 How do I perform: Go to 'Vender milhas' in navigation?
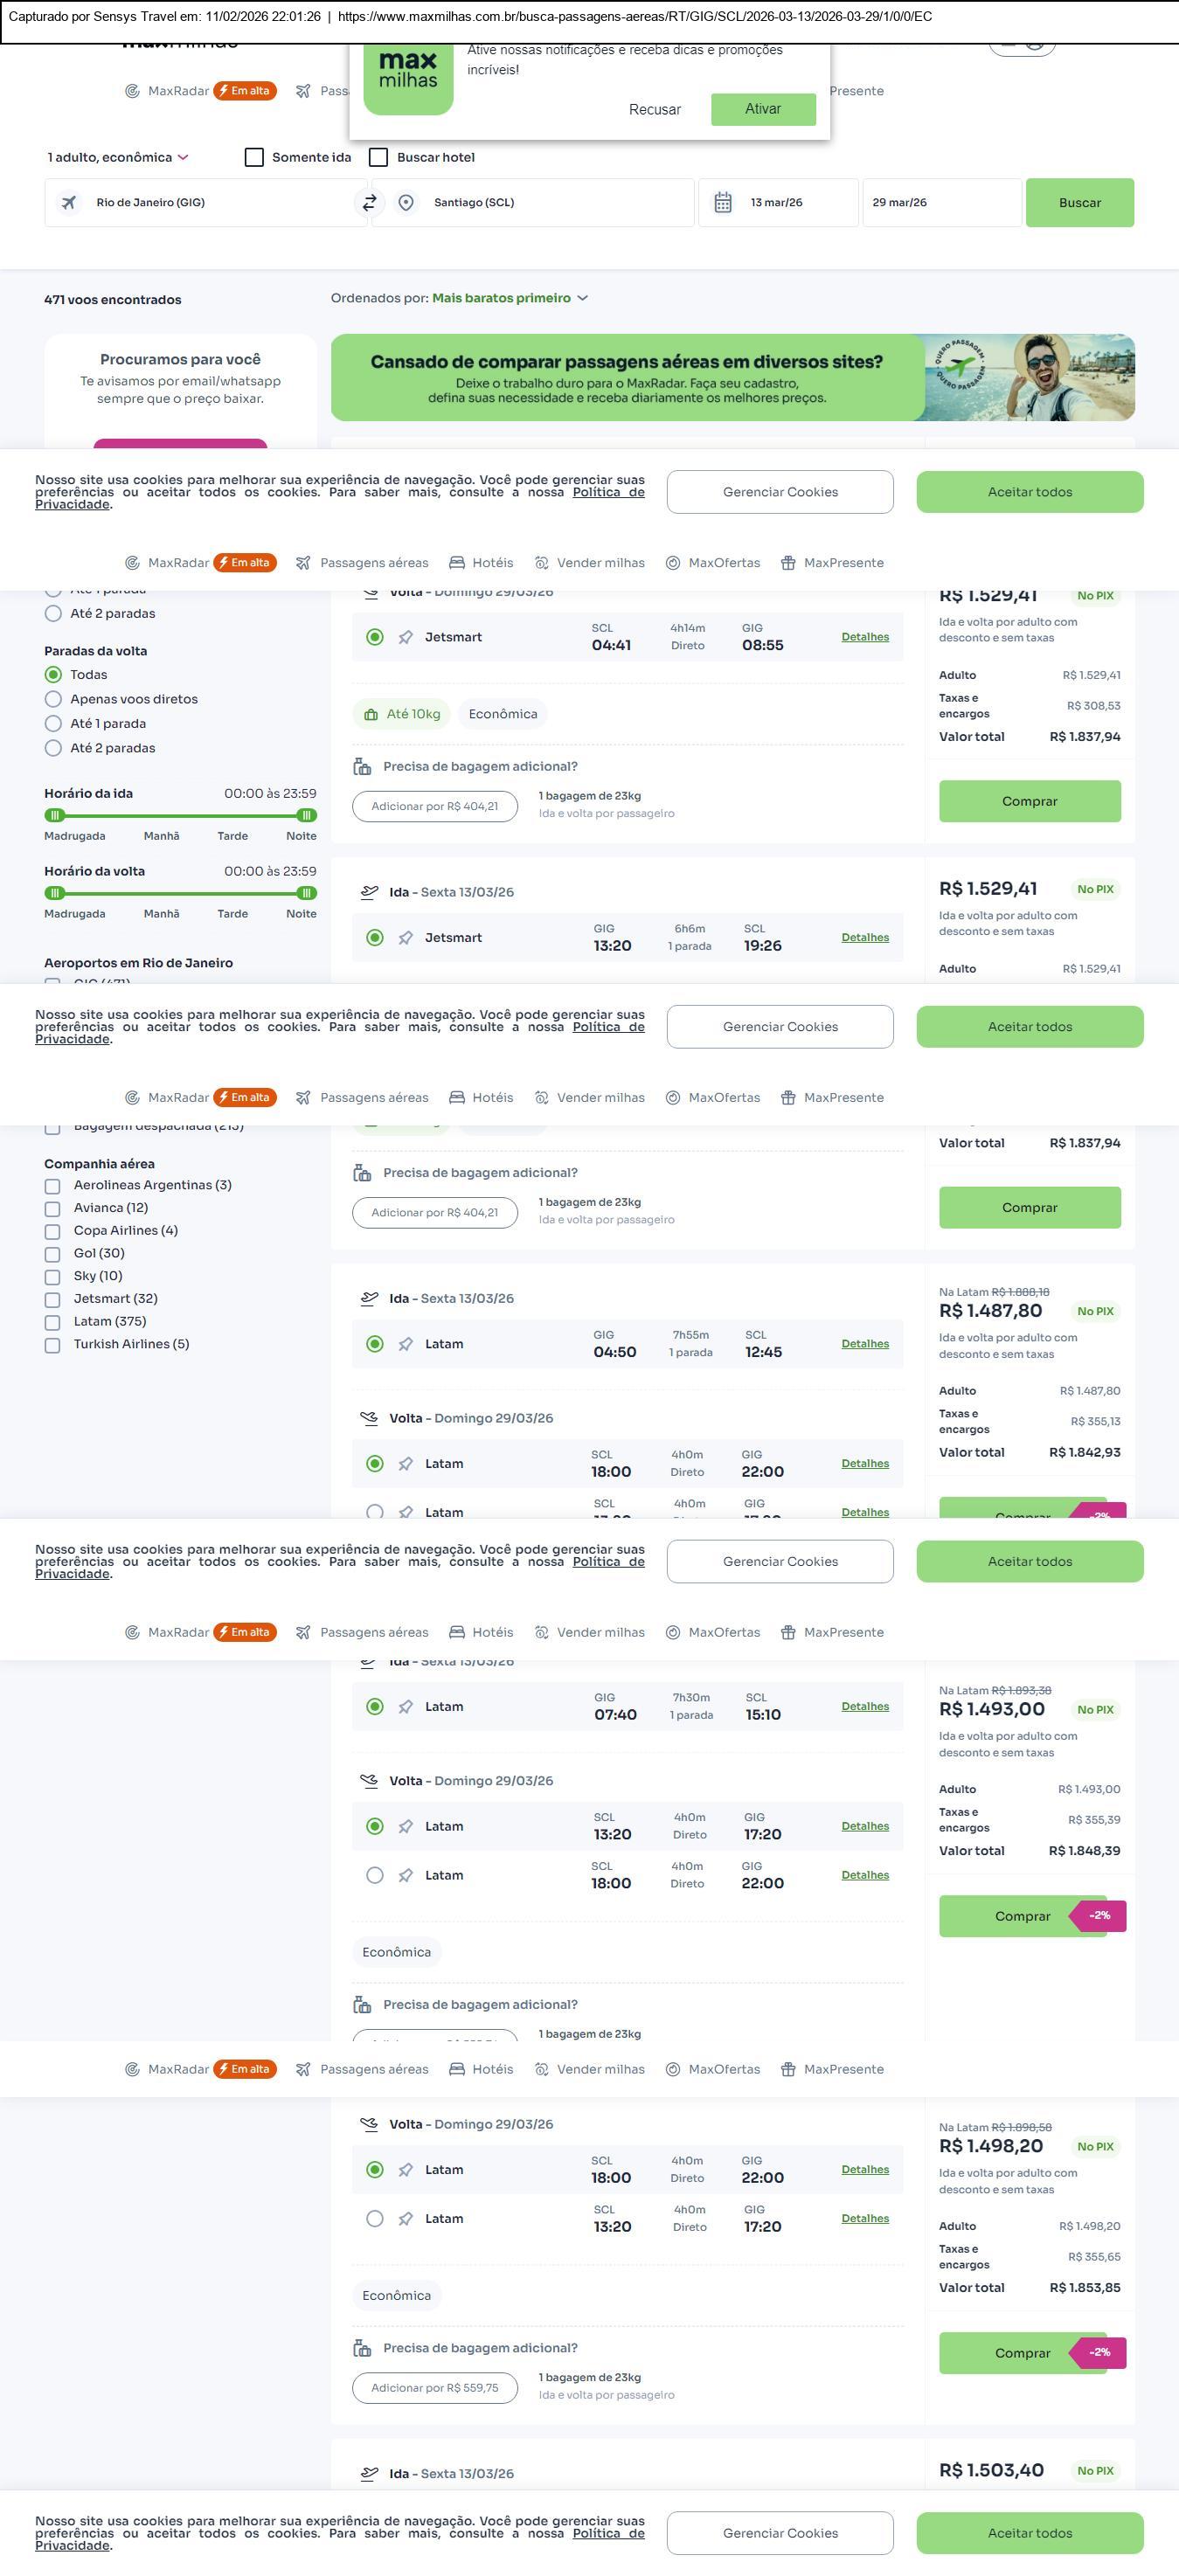coord(590,563)
